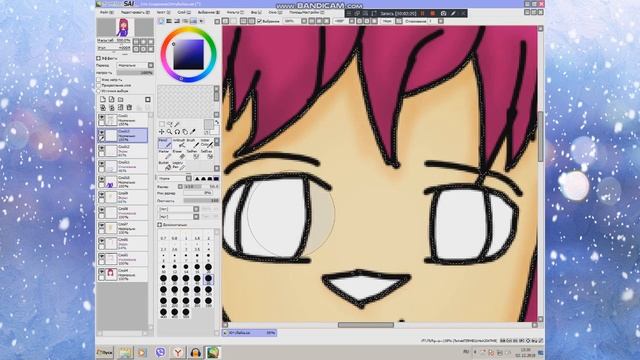Switch to the open document tab below canvas

click(x=250, y=333)
